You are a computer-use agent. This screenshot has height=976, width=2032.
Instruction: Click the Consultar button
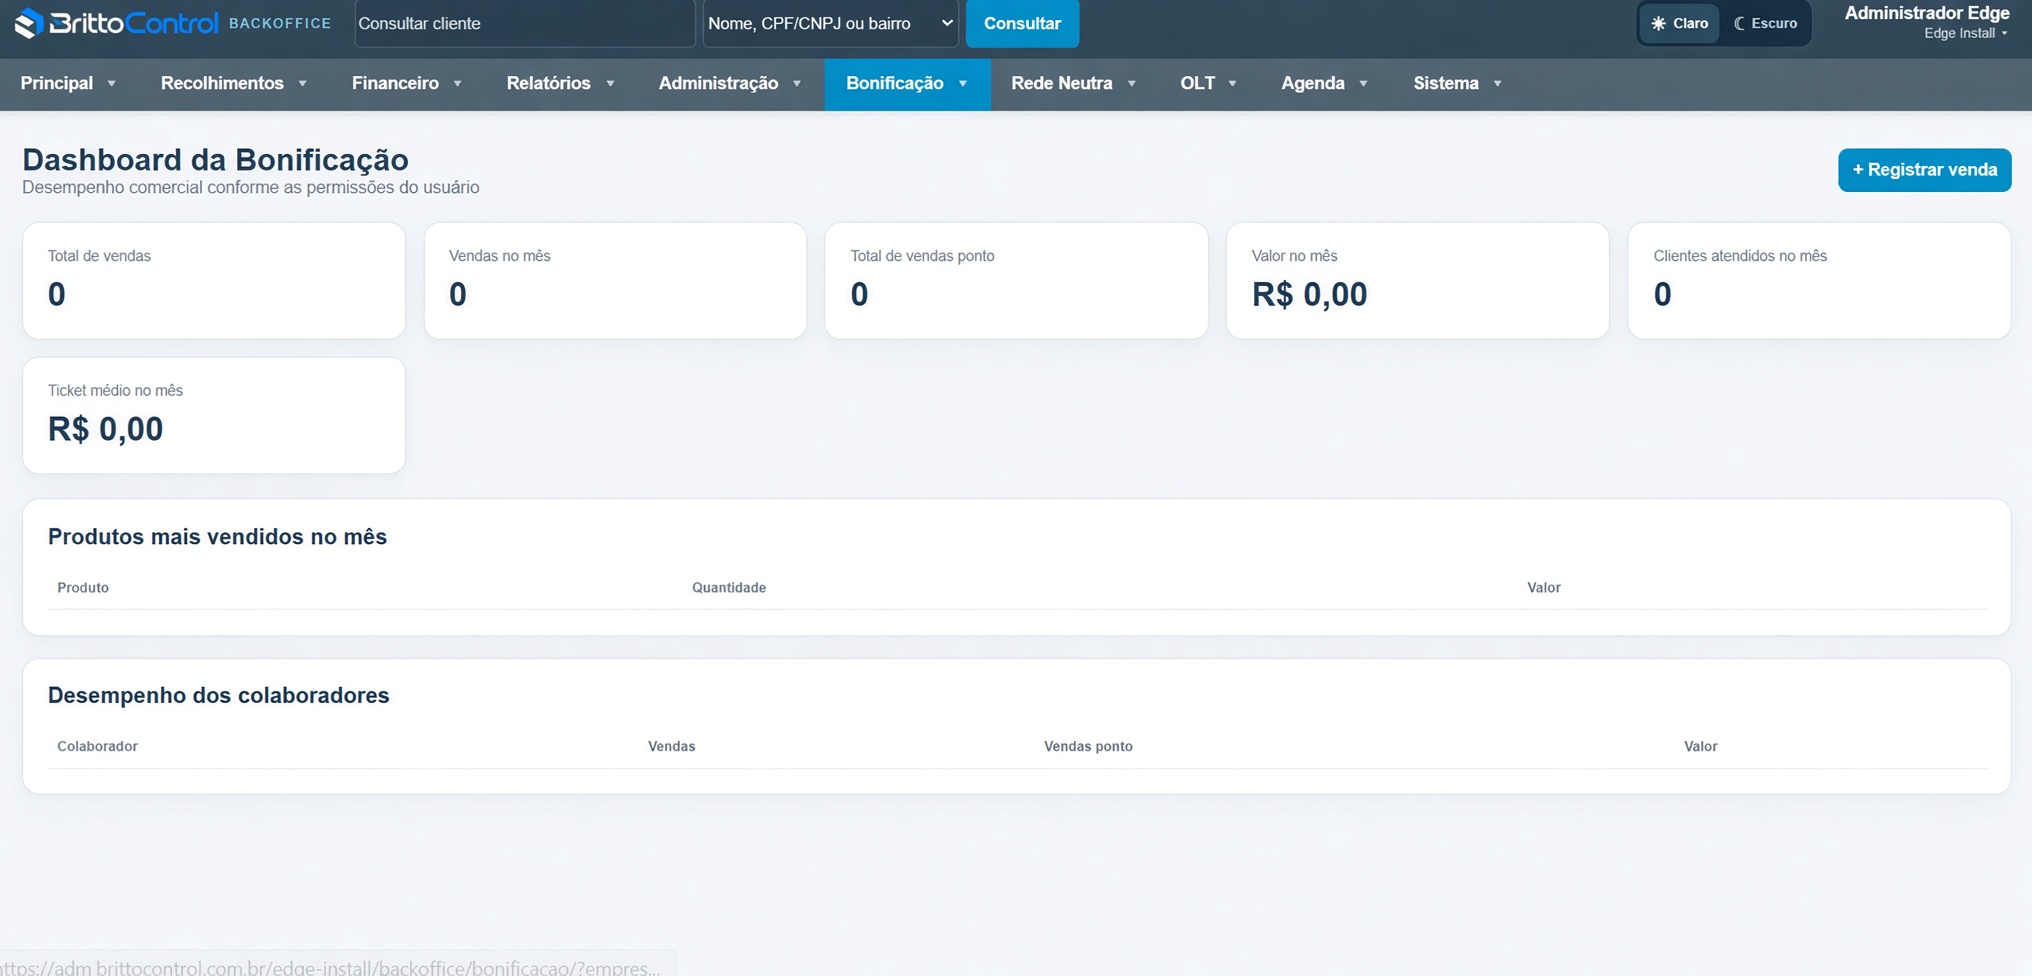(x=1022, y=23)
